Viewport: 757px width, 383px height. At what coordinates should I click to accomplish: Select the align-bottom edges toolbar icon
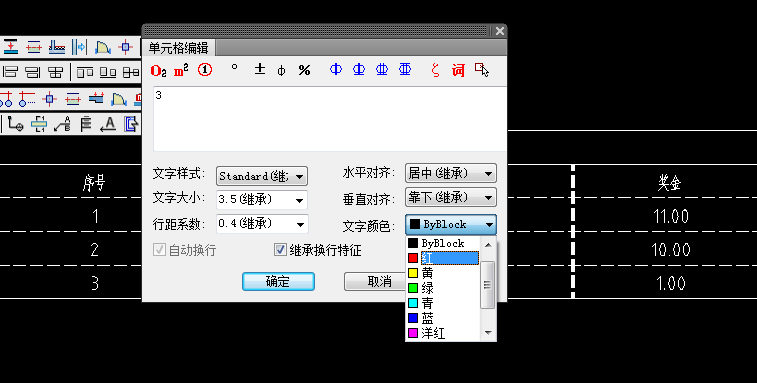(x=108, y=72)
